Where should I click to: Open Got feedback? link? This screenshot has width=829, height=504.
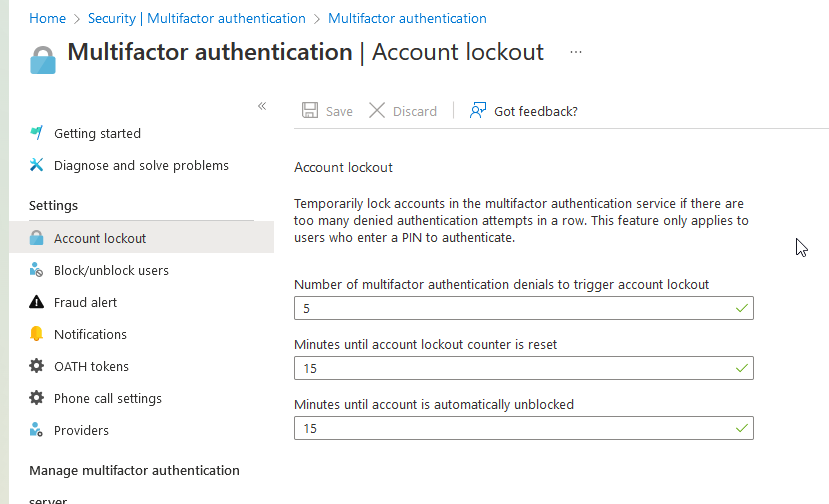point(524,111)
